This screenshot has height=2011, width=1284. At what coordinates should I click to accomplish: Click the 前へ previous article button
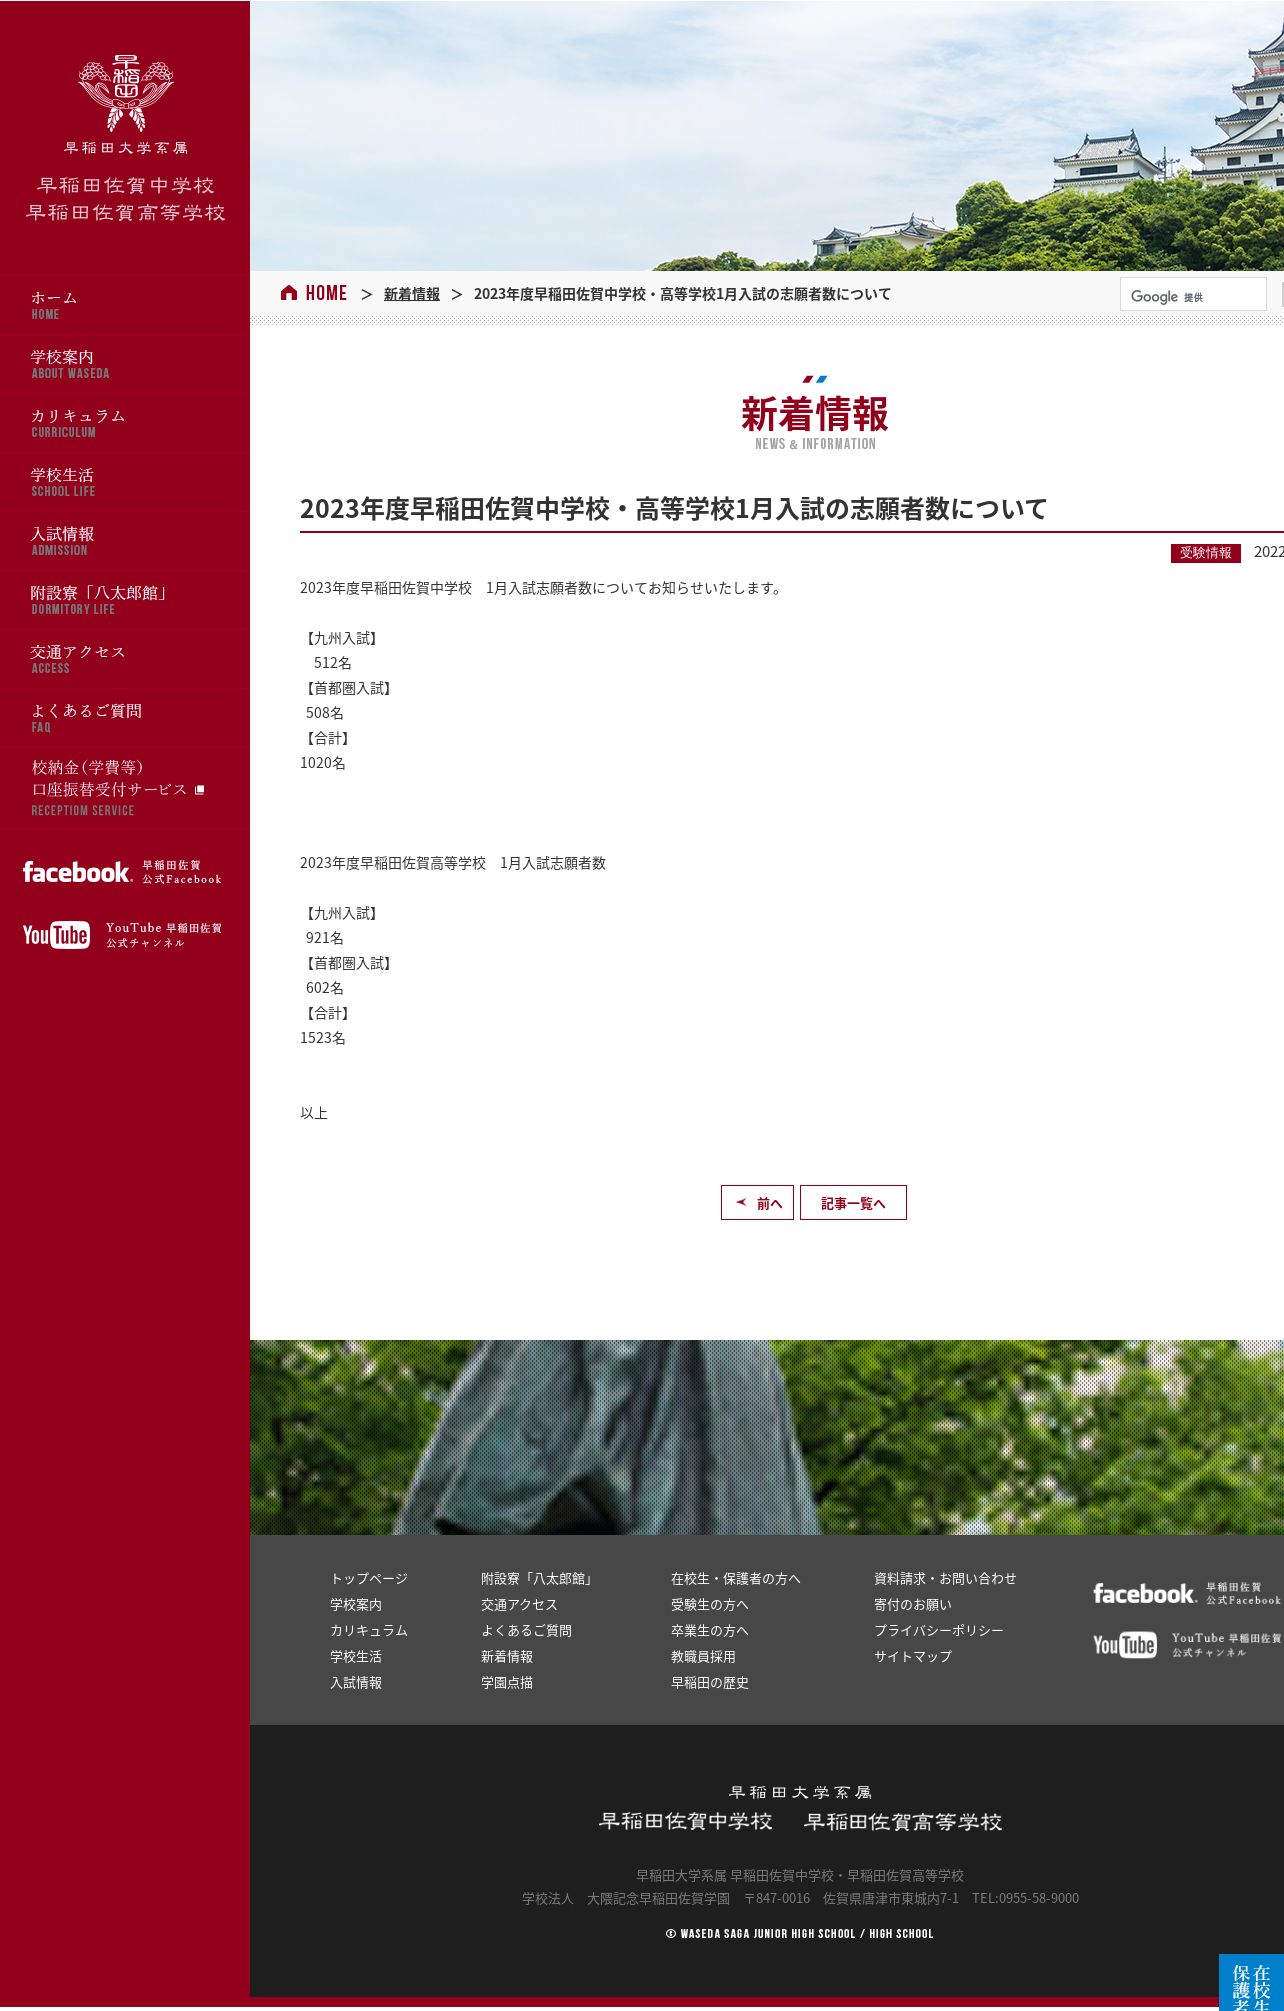(x=757, y=1203)
